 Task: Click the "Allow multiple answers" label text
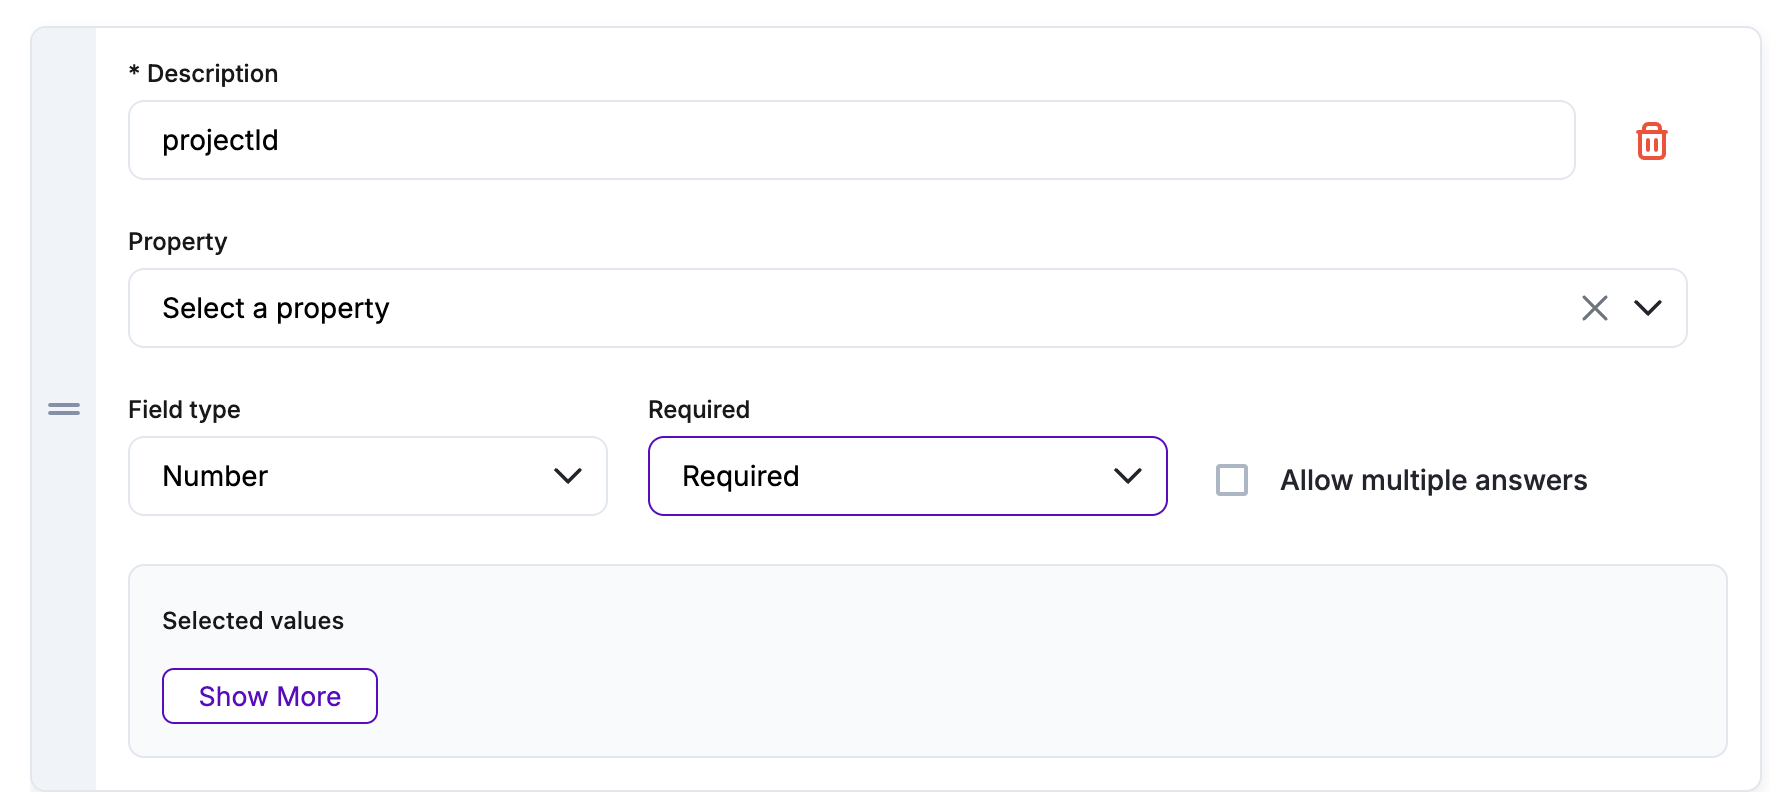[1433, 480]
